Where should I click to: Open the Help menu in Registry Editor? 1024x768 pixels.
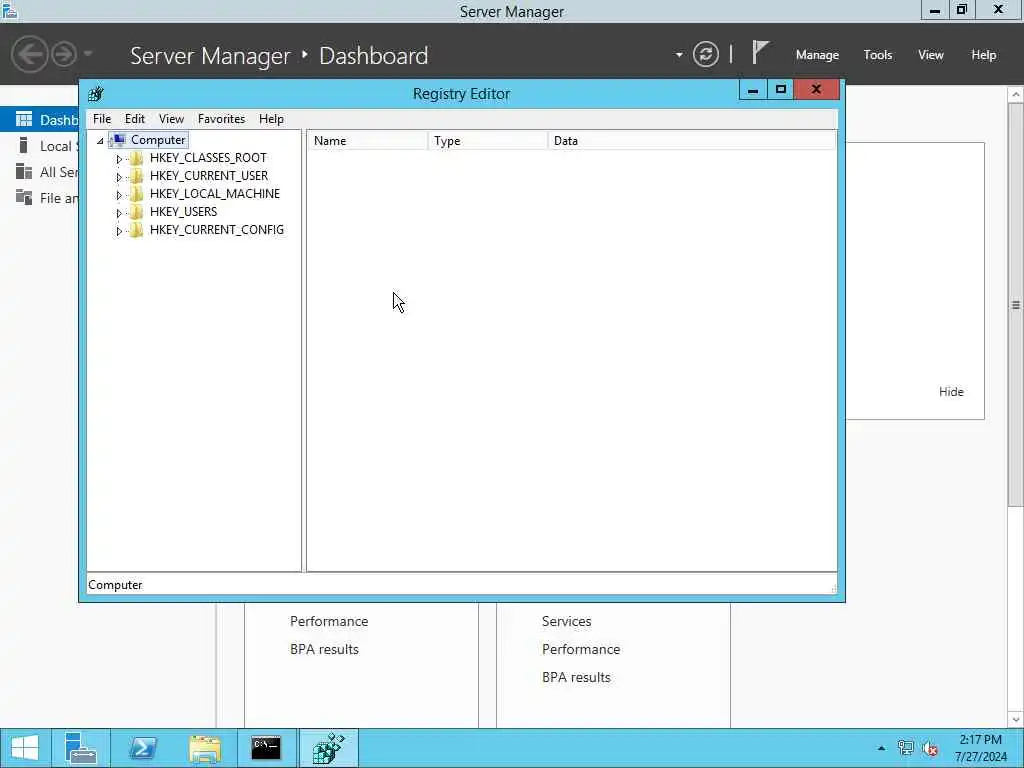[x=271, y=119]
